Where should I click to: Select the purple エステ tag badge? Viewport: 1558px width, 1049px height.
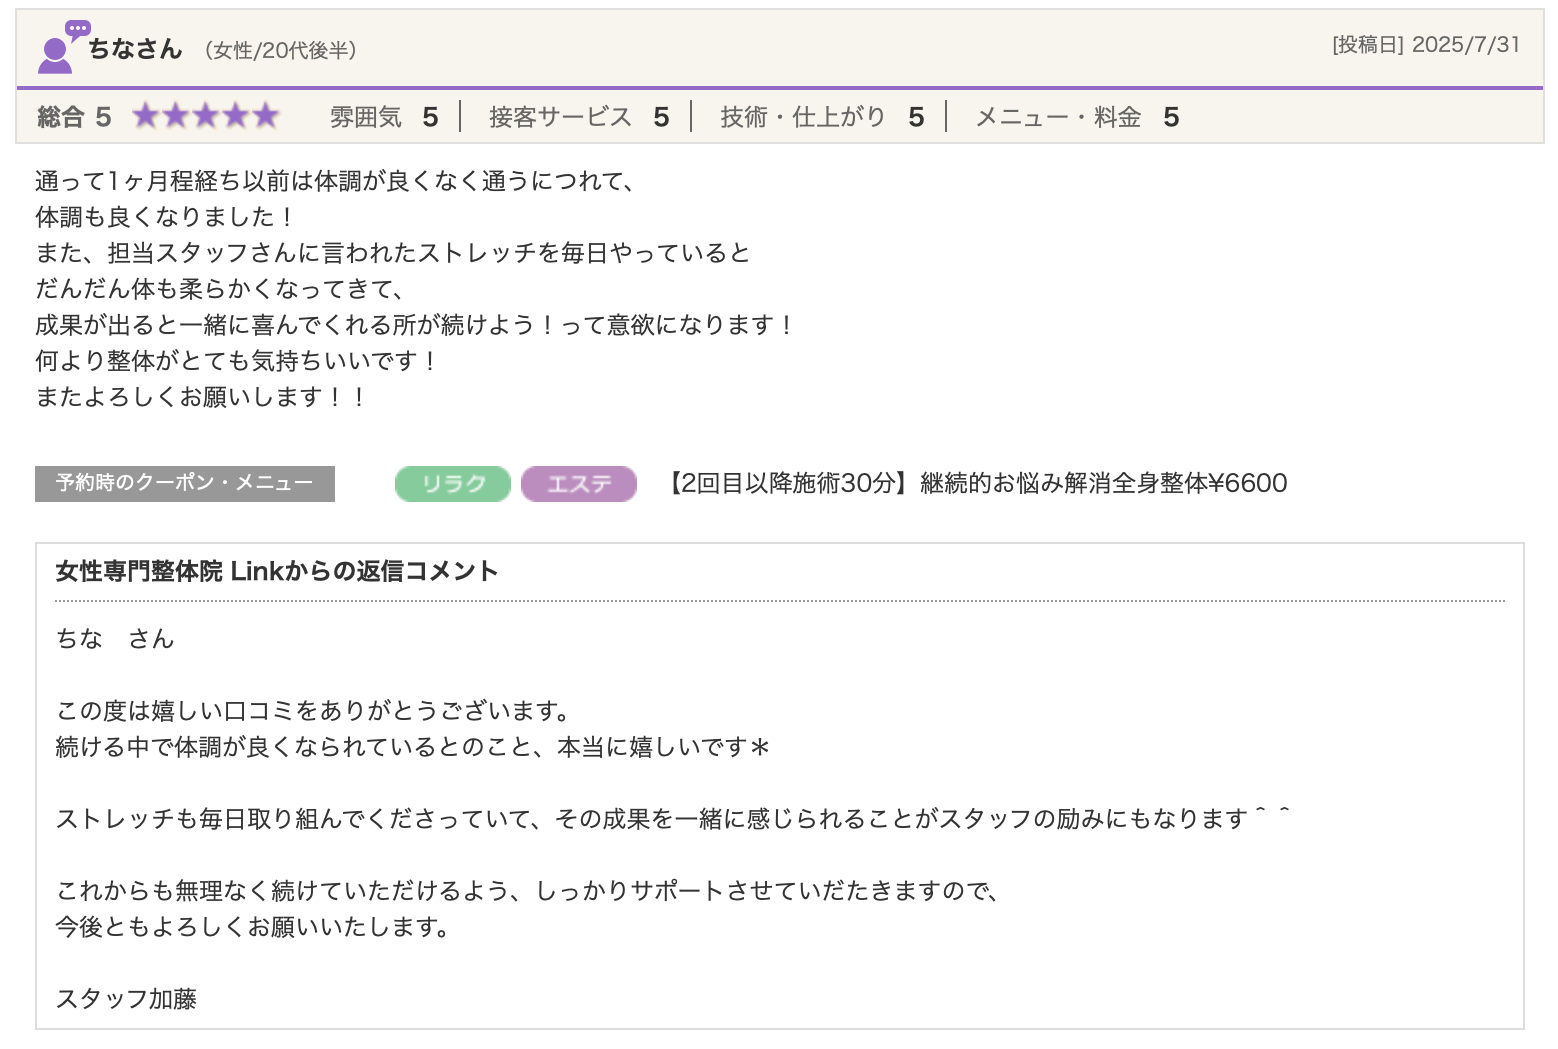click(578, 484)
